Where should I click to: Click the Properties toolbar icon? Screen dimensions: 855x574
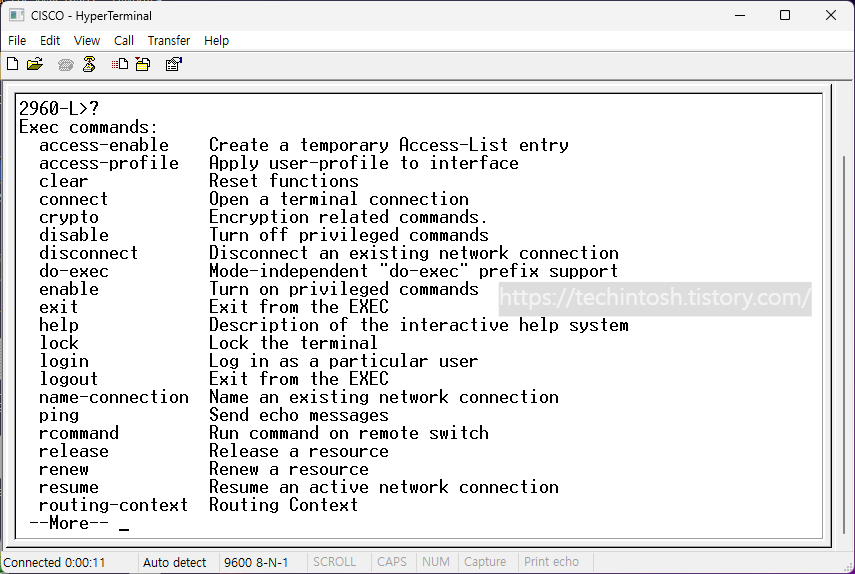(x=173, y=64)
